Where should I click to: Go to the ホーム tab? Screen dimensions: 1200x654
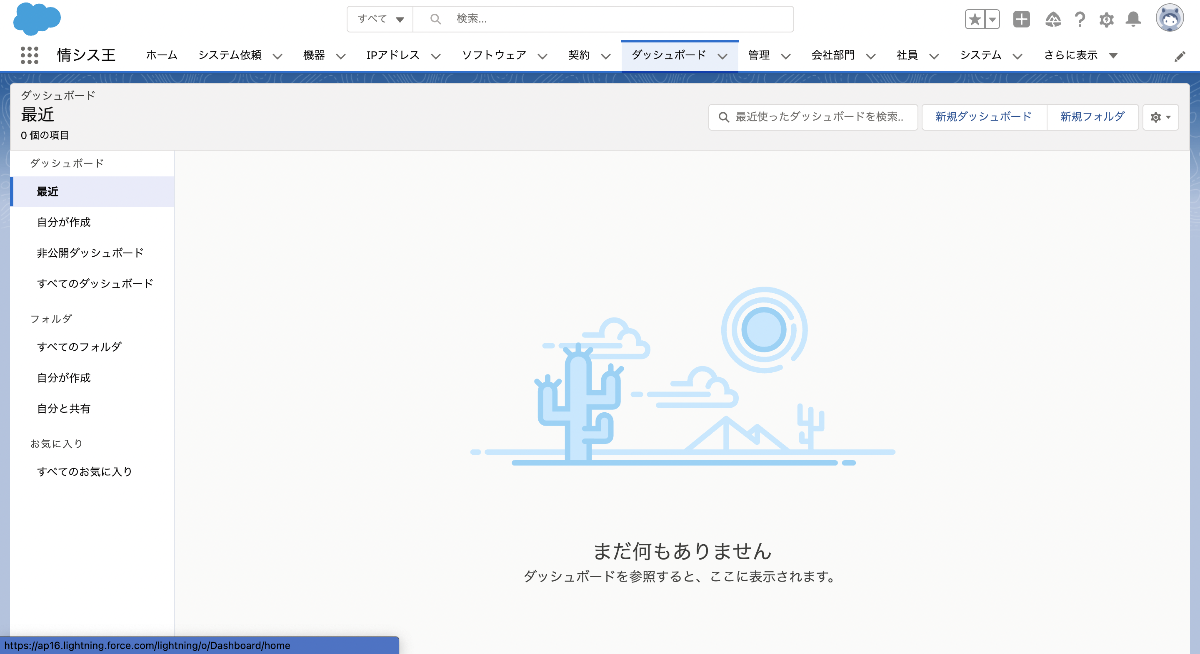coord(162,56)
